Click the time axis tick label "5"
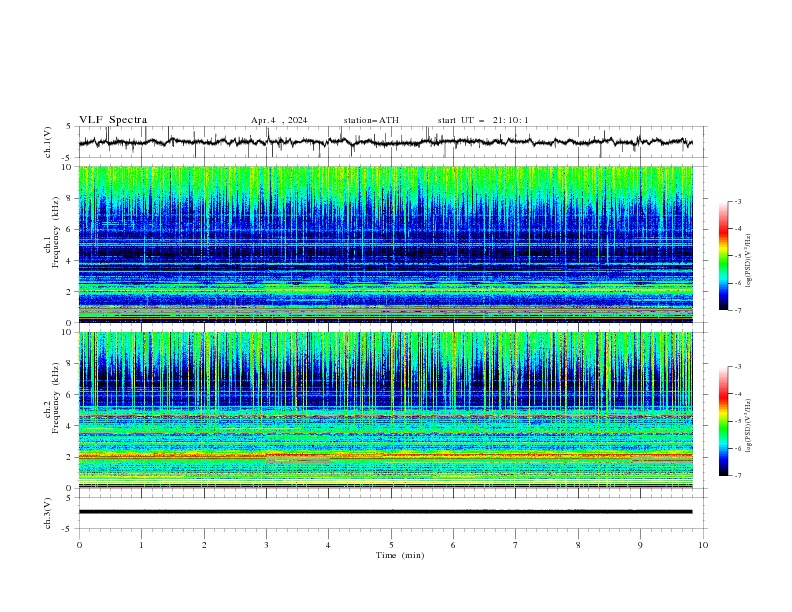The image size is (792, 612). (x=391, y=545)
